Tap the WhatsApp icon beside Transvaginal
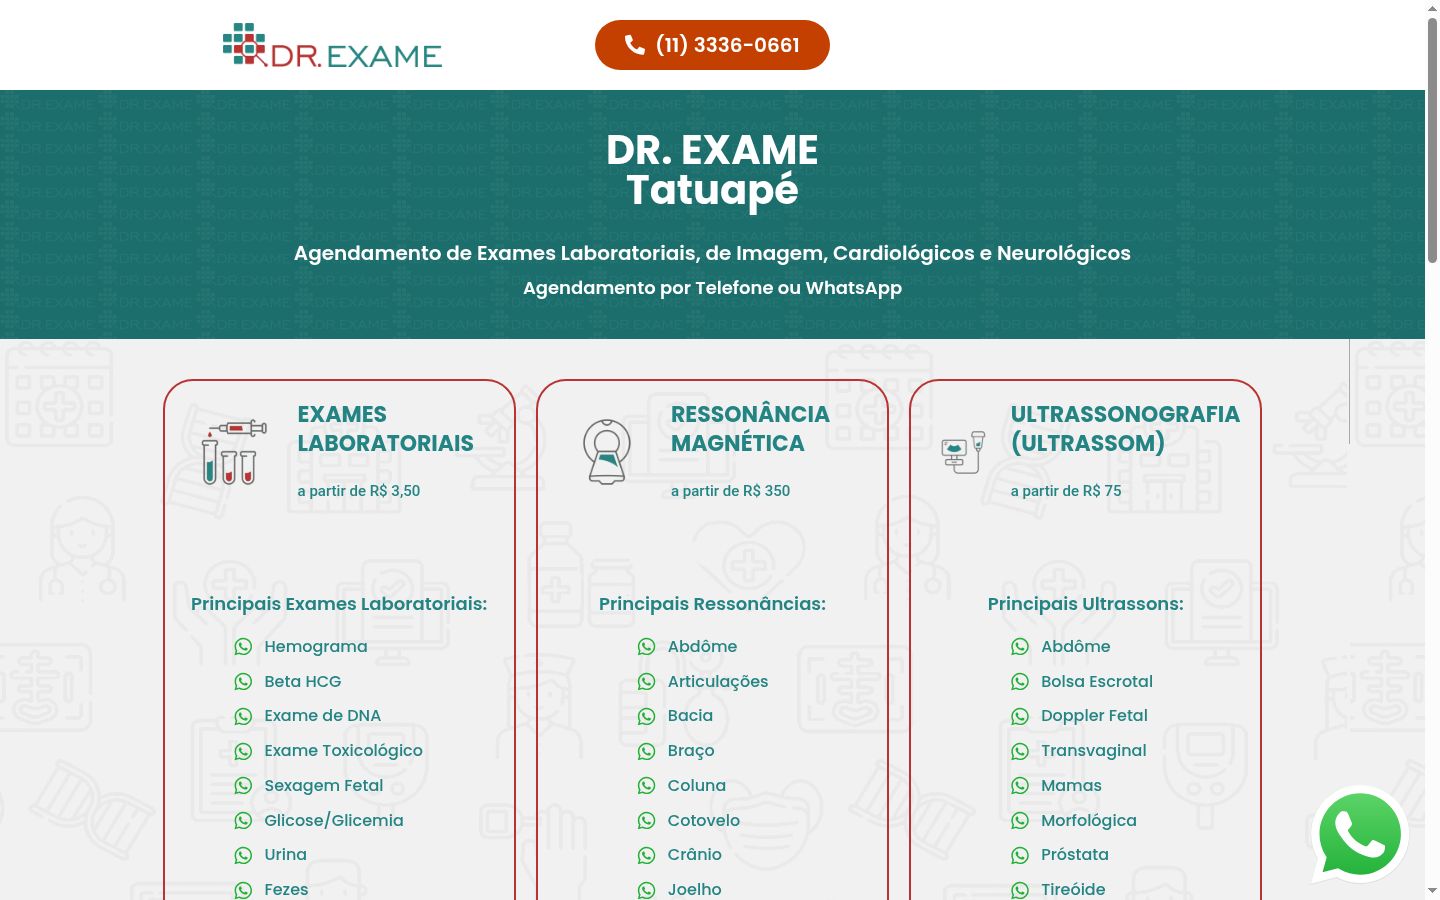 click(x=1020, y=751)
